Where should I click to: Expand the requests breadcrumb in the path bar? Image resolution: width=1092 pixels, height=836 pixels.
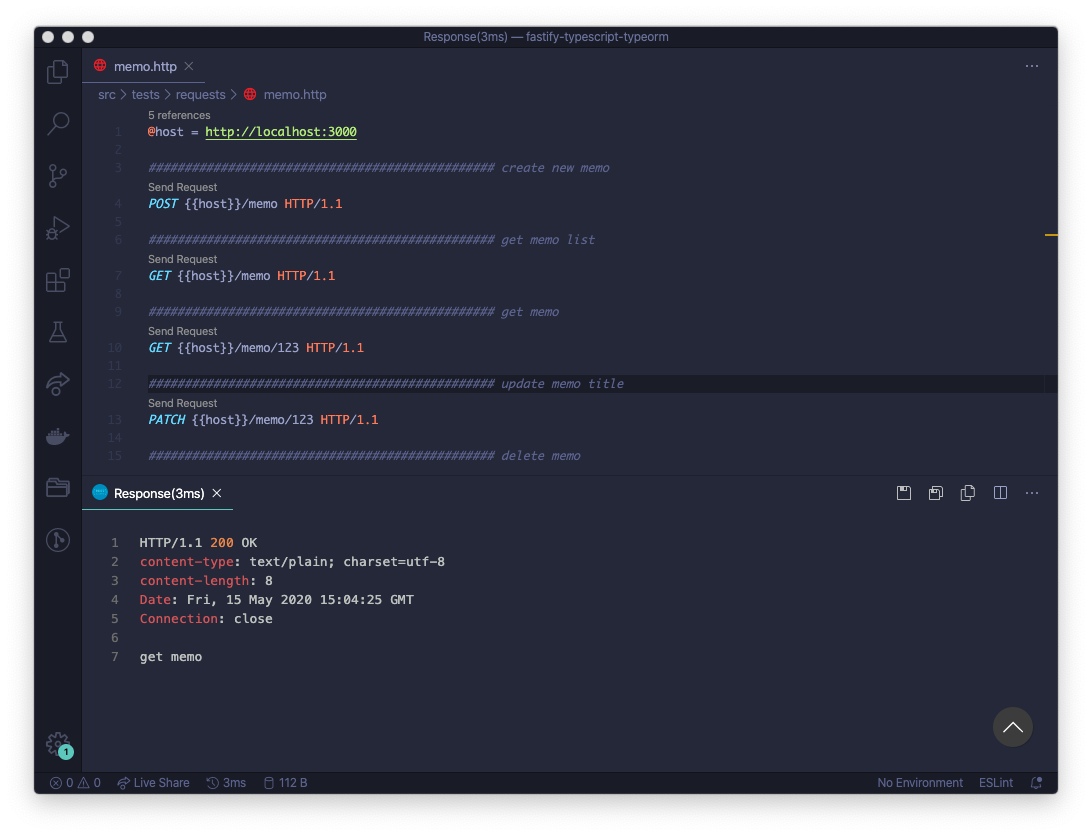tap(200, 94)
